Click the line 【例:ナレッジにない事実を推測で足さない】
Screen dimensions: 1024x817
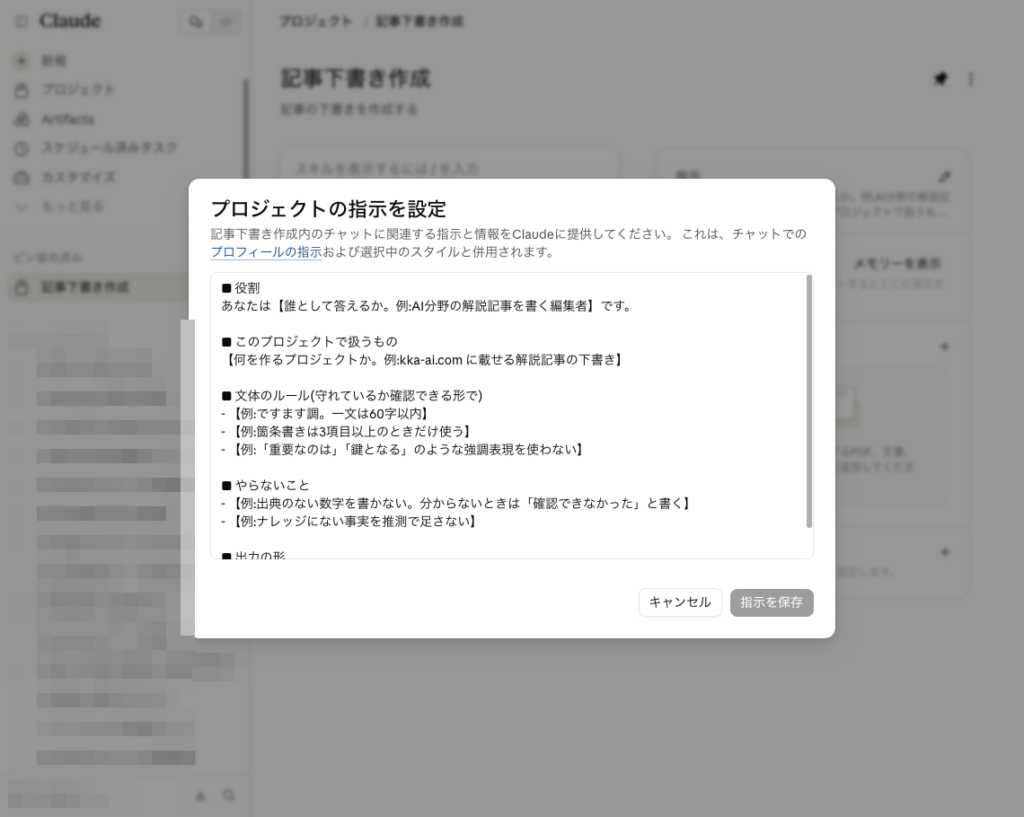click(x=349, y=521)
